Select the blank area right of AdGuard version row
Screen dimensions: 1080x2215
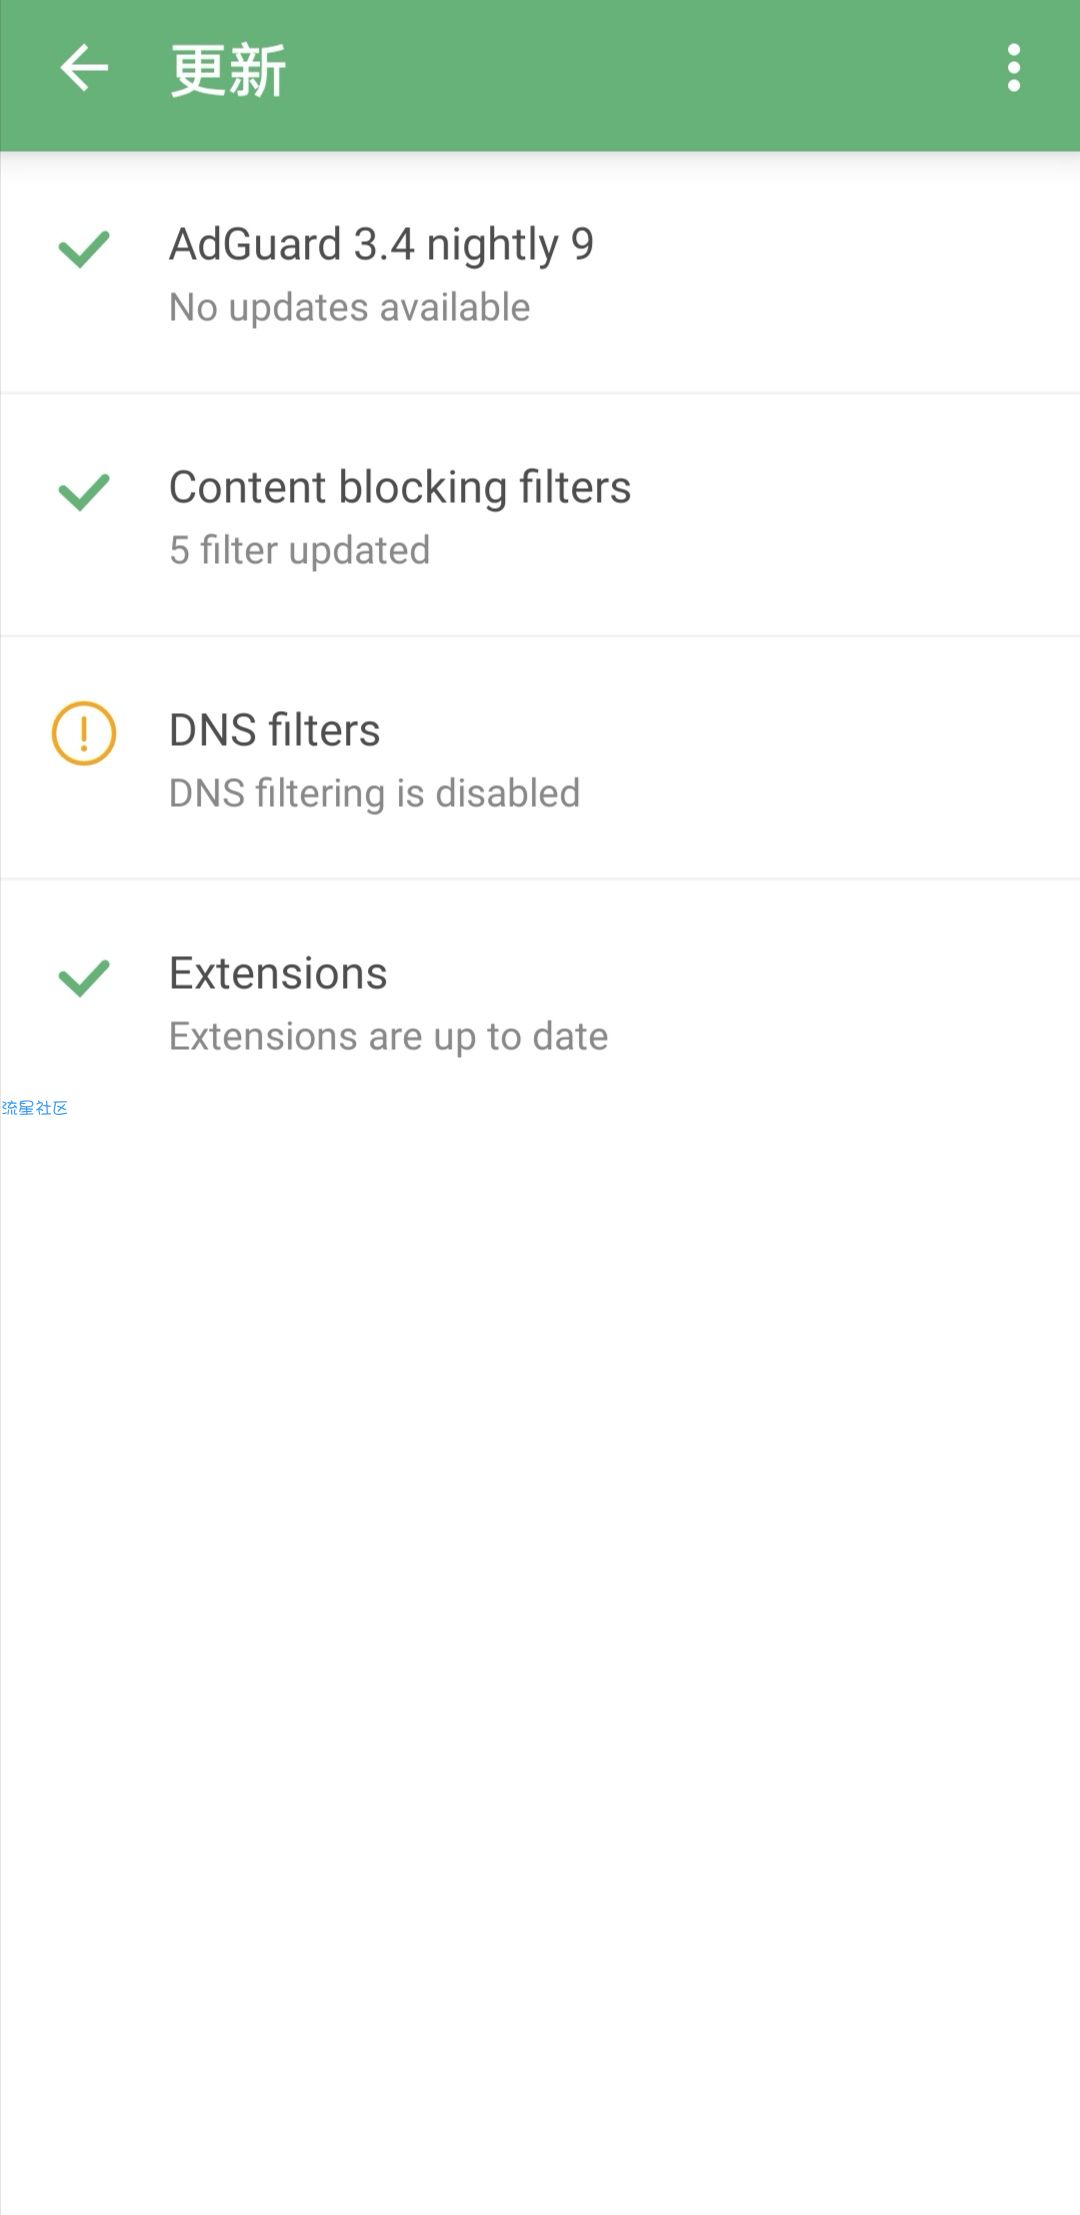pos(840,272)
